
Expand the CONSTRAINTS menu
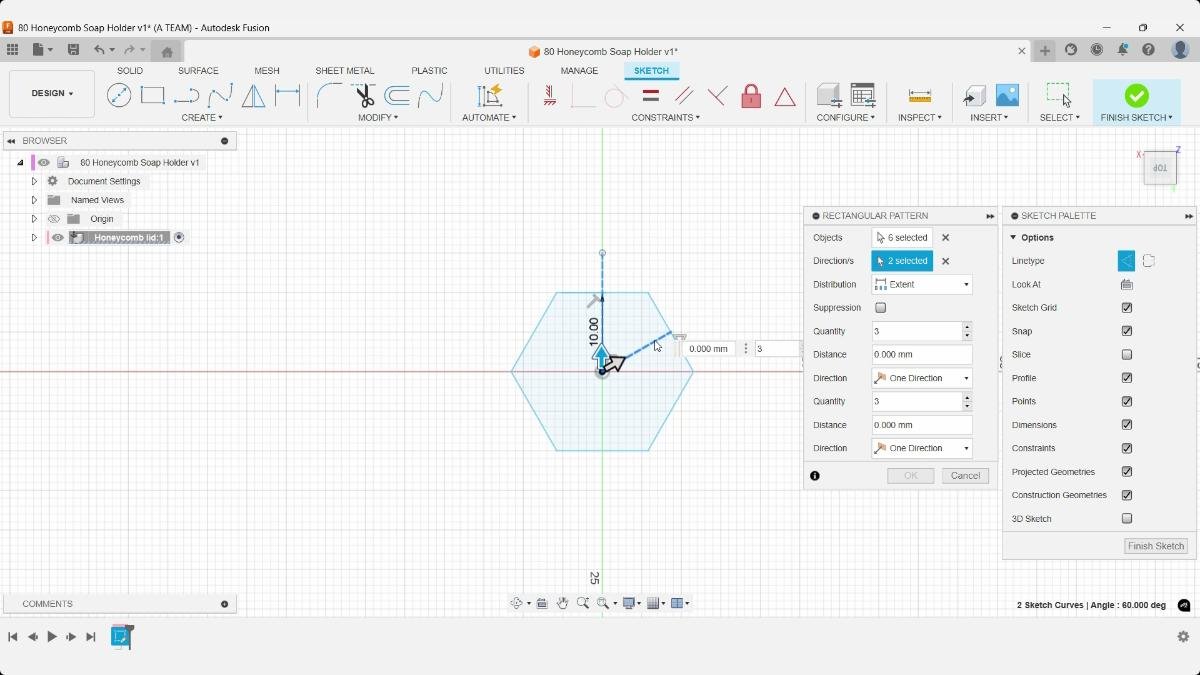[665, 118]
